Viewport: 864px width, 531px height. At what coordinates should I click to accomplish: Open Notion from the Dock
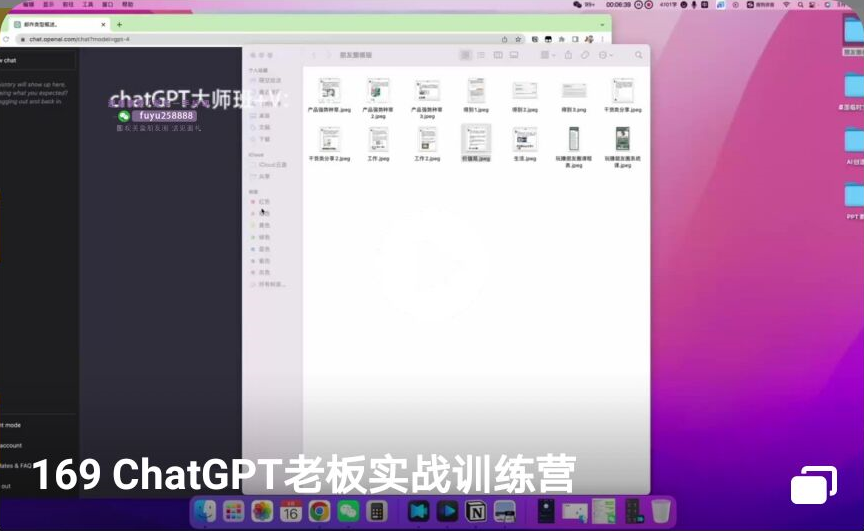pos(477,511)
